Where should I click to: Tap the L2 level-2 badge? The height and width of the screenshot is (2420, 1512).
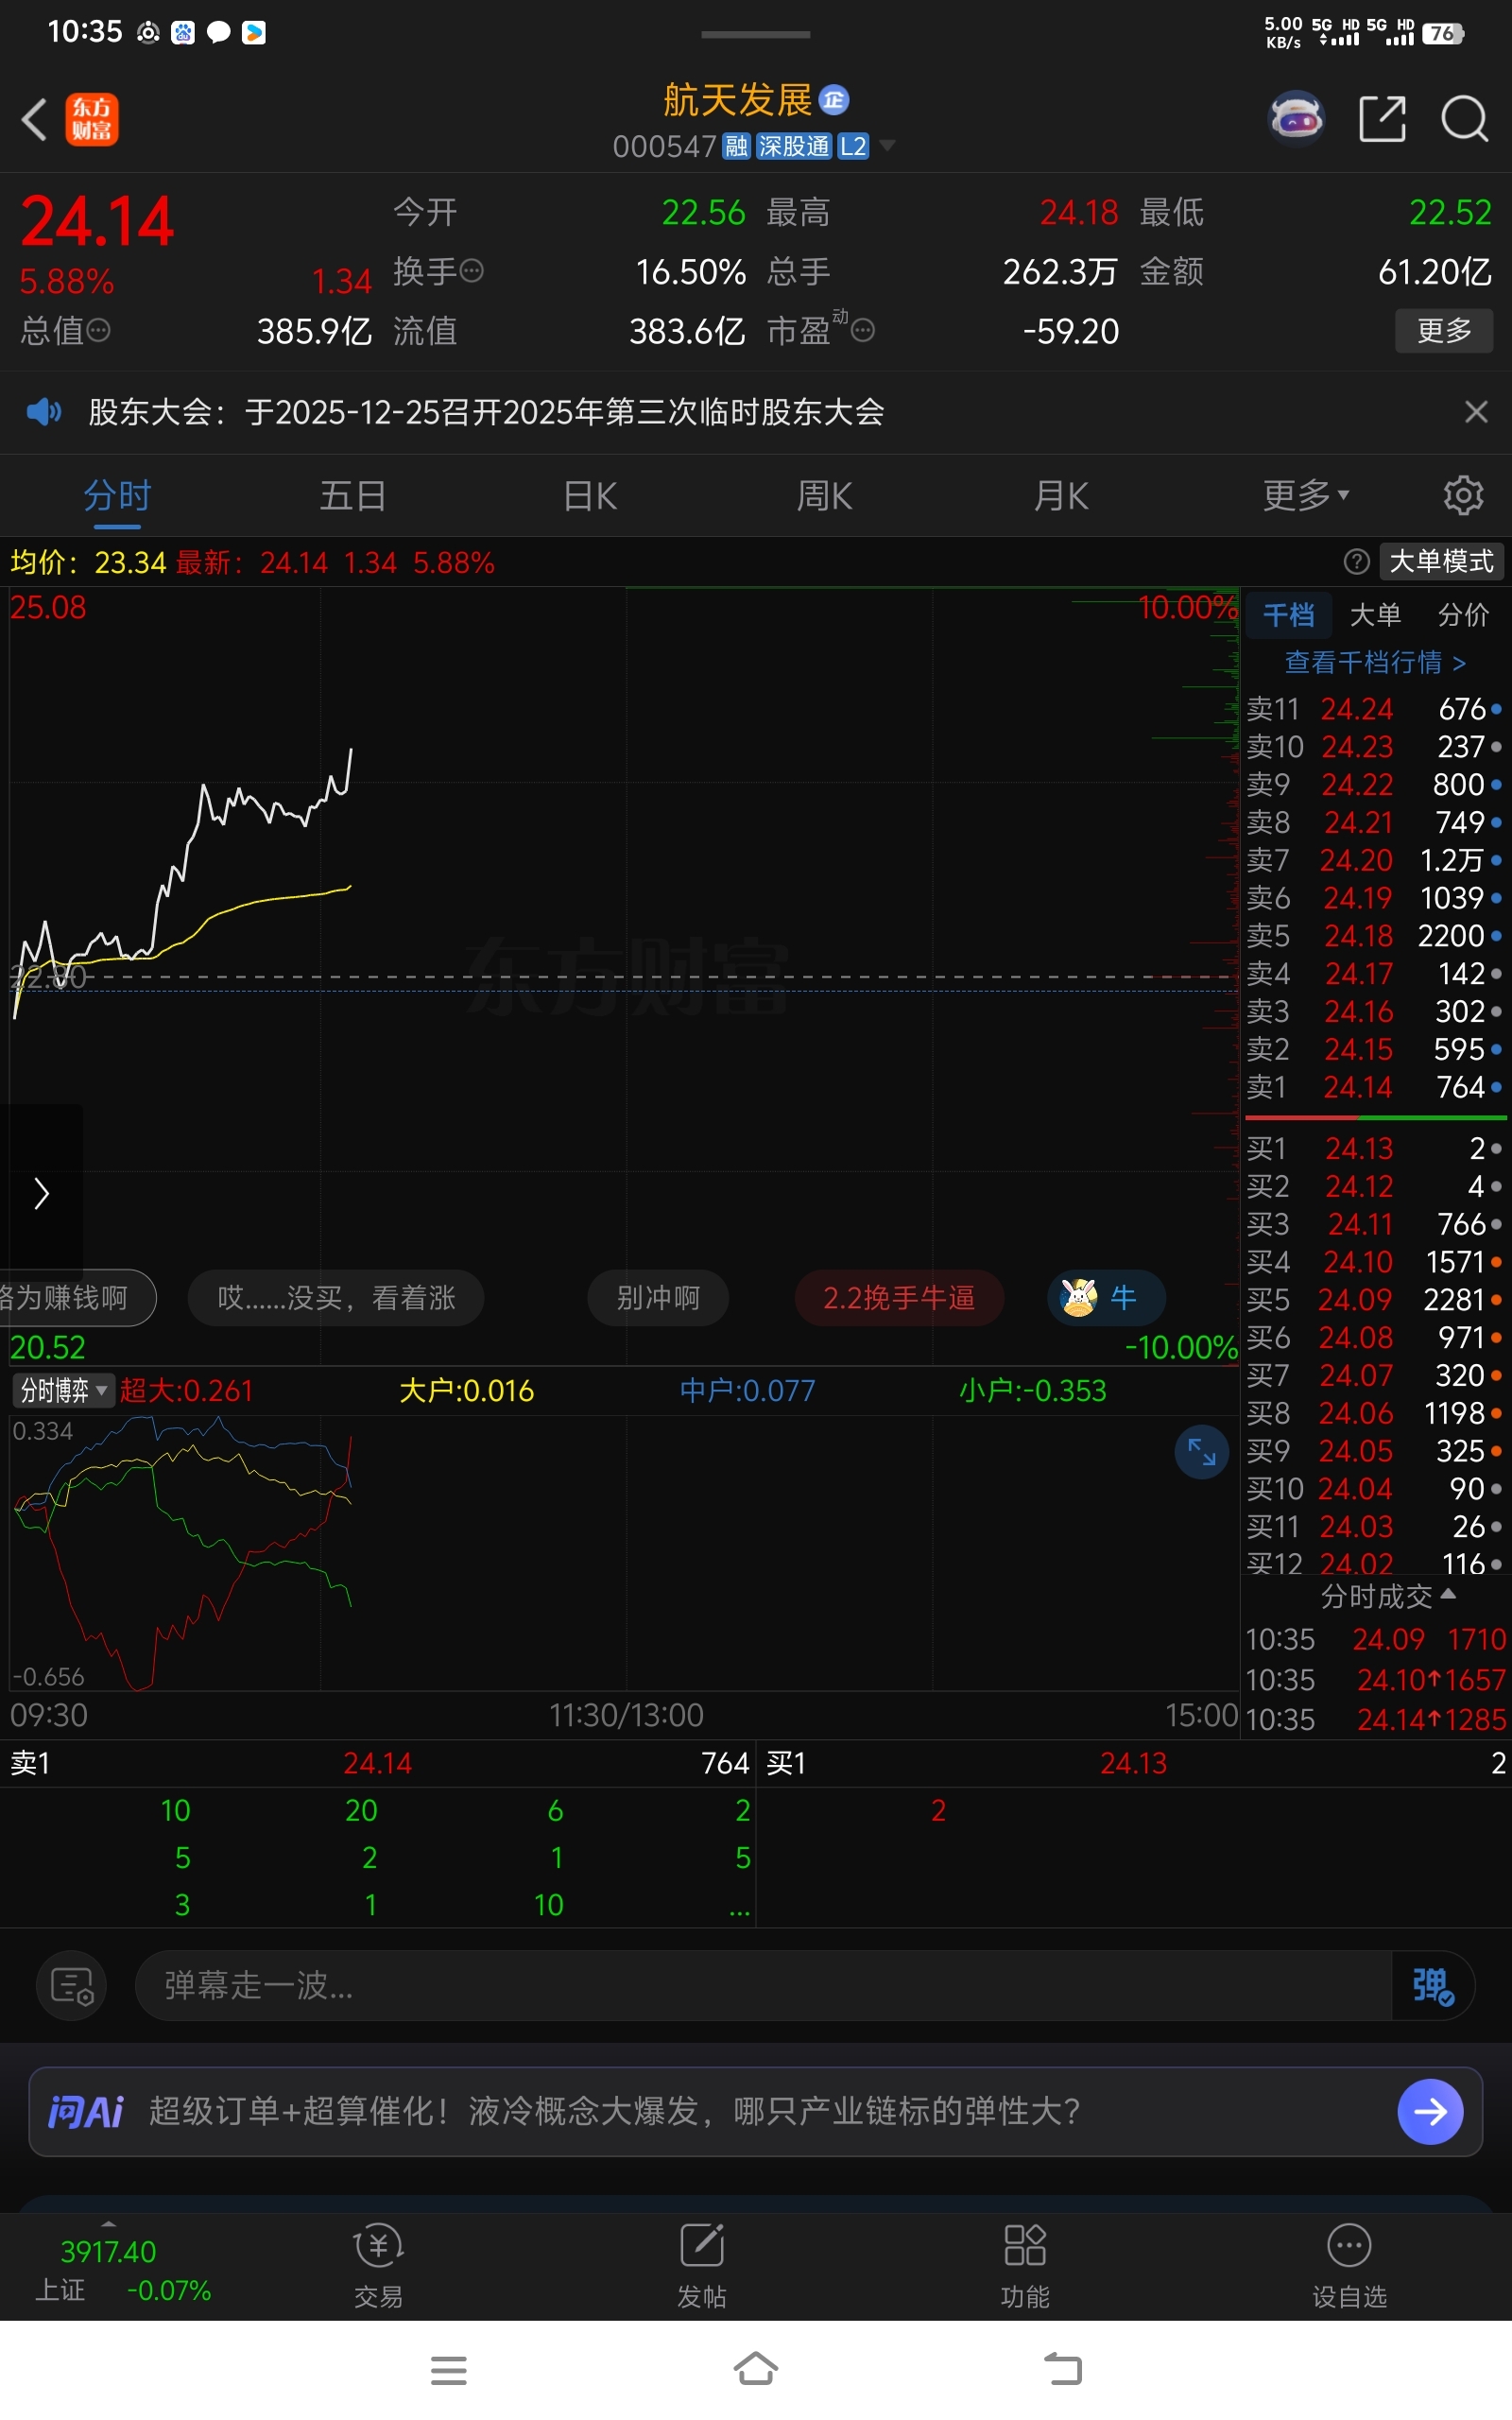tap(853, 147)
